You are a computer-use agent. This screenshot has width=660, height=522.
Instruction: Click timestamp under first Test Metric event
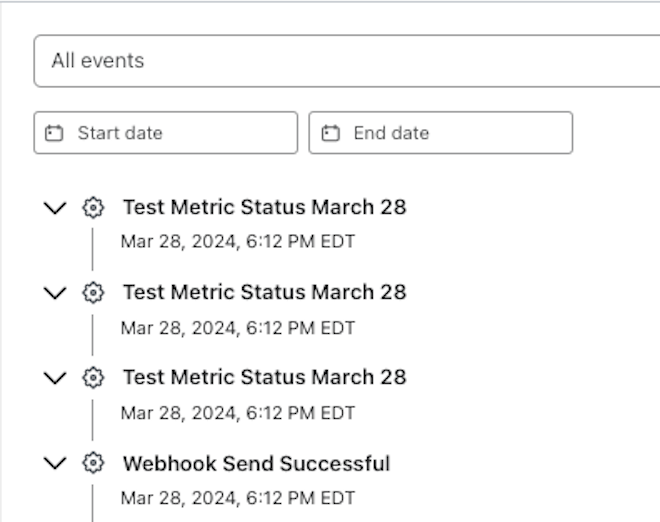[238, 242]
